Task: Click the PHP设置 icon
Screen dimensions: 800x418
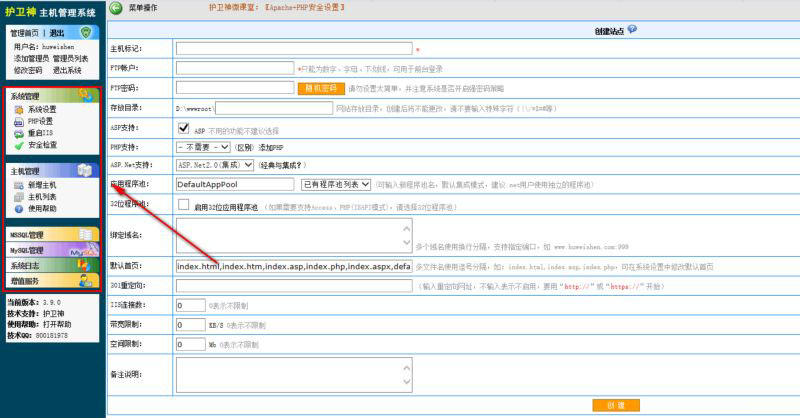Action: 19,122
